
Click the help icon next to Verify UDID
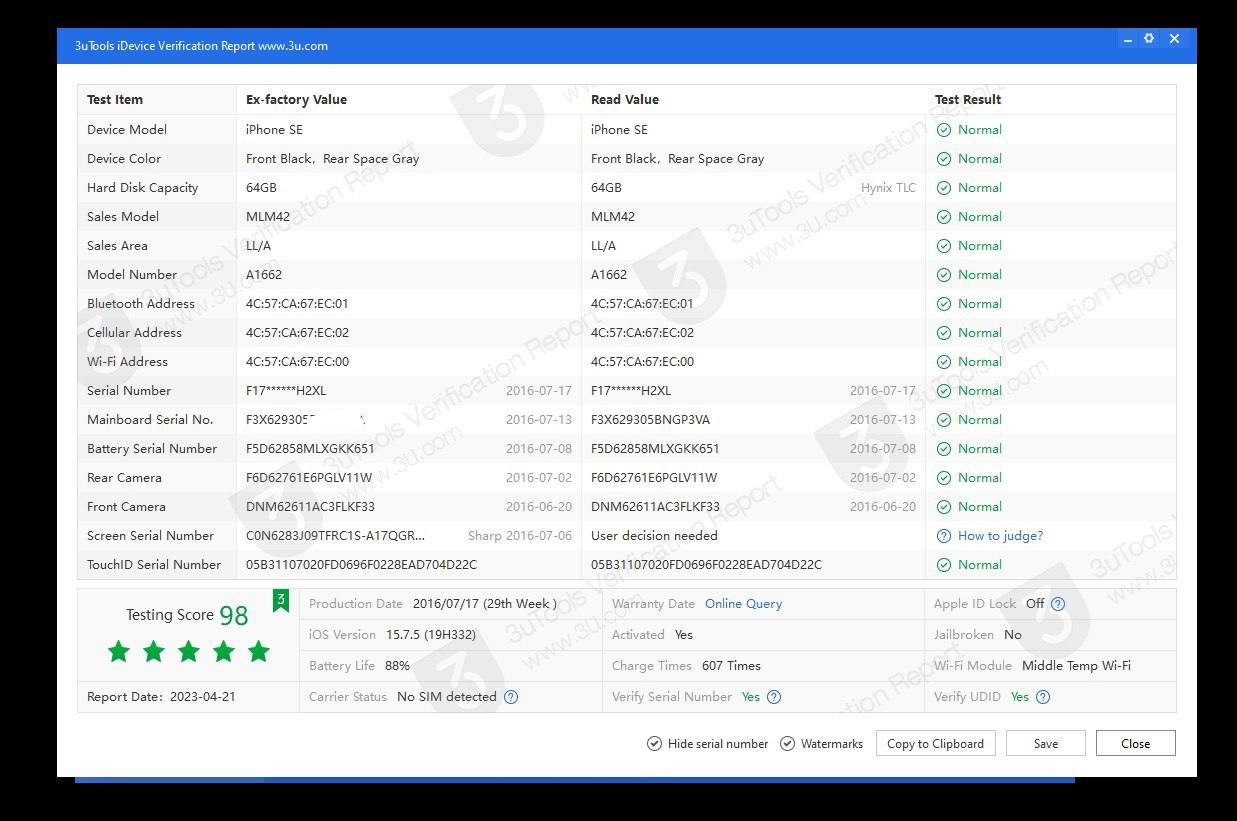(1043, 697)
